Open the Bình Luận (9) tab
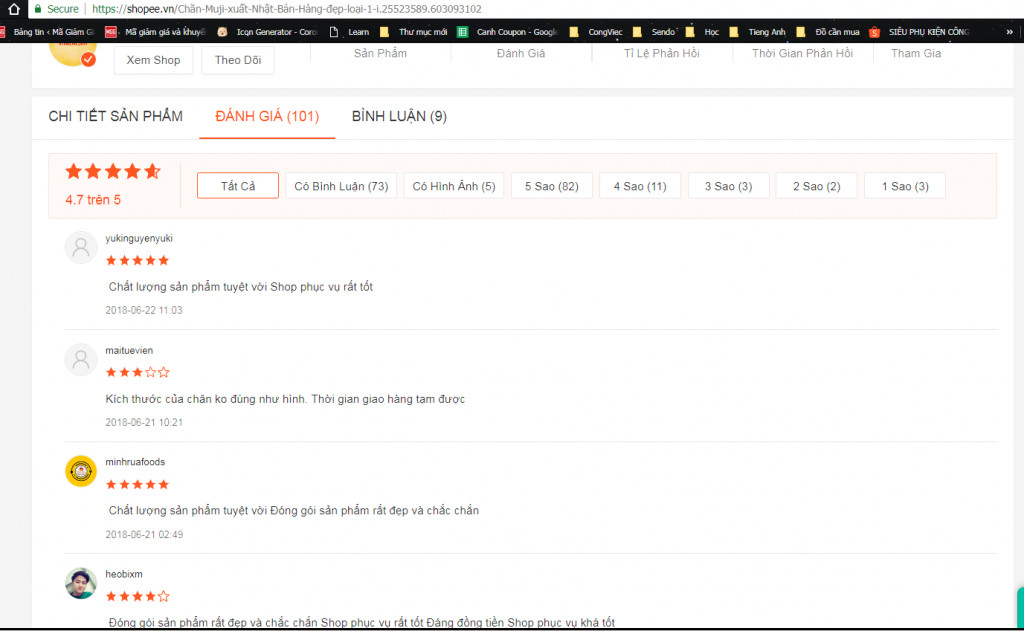The image size is (1024, 631). click(399, 117)
